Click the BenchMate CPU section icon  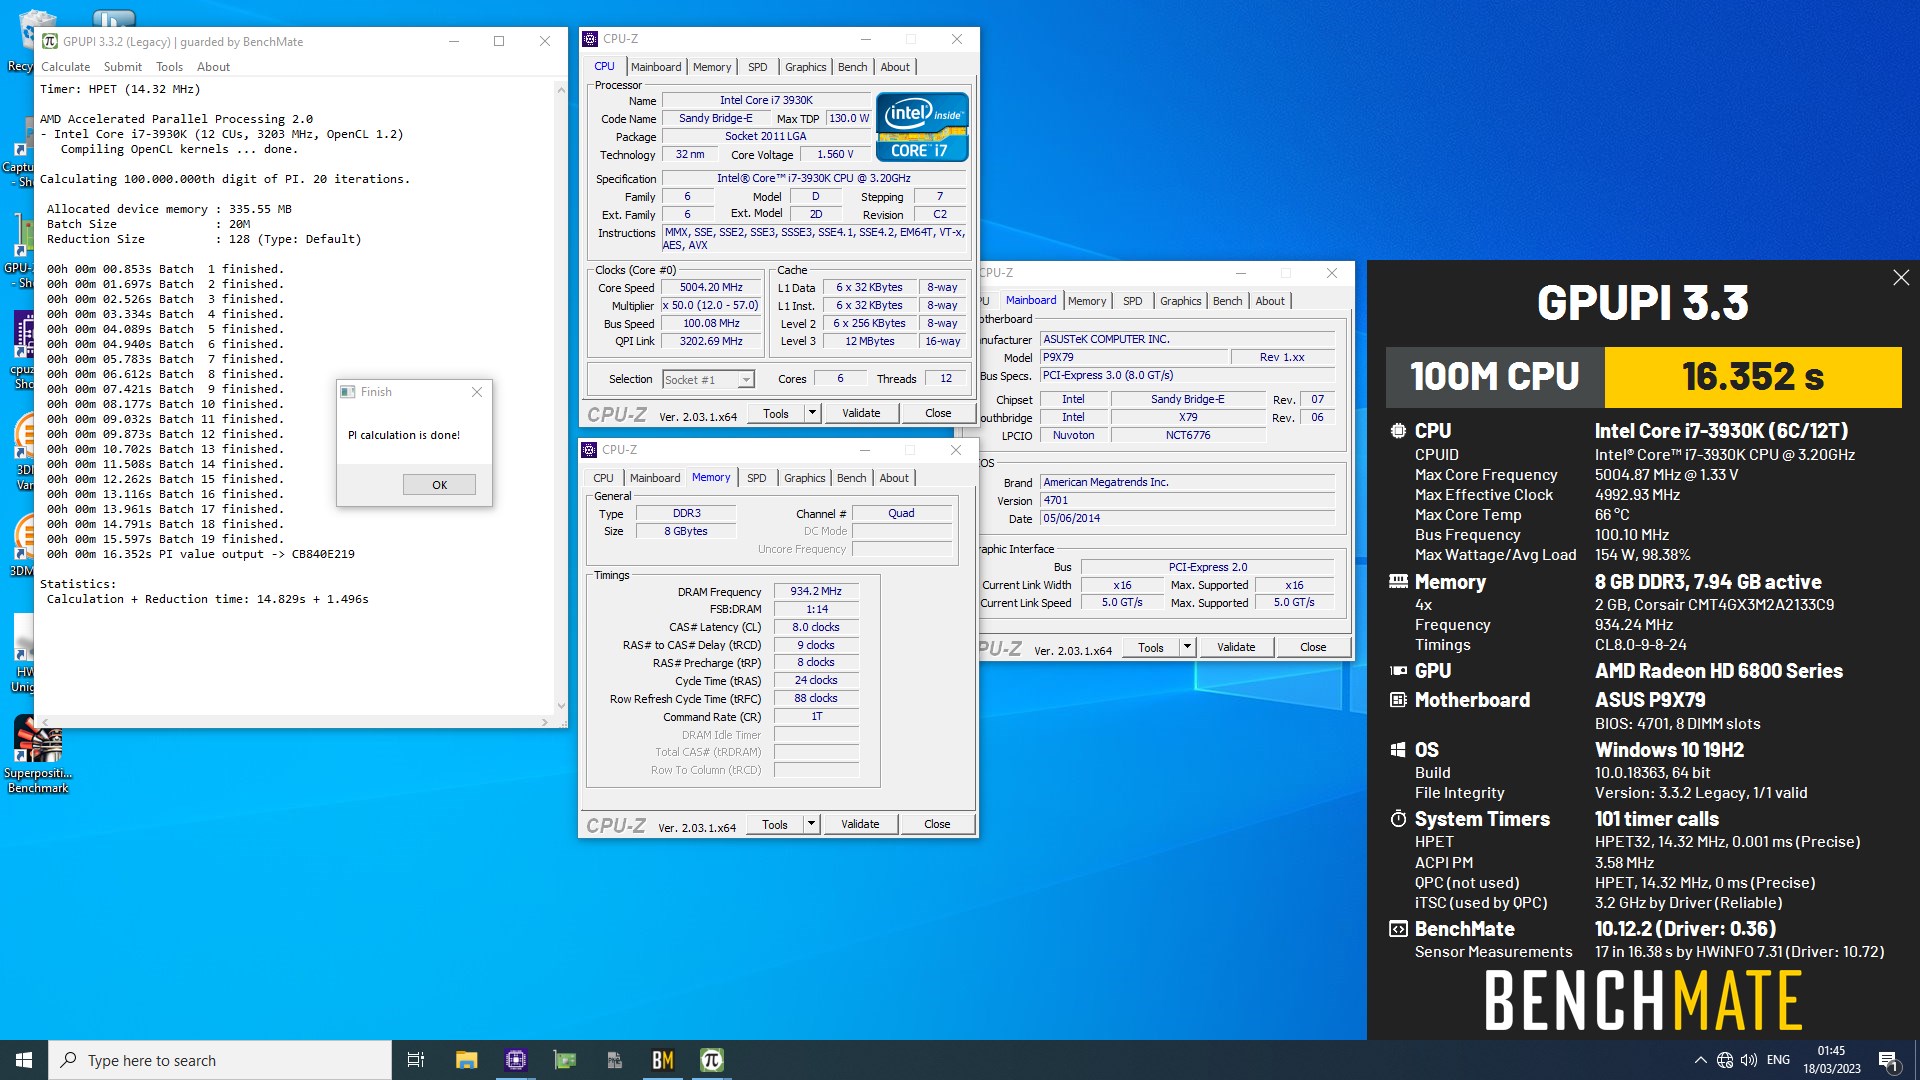[1398, 431]
